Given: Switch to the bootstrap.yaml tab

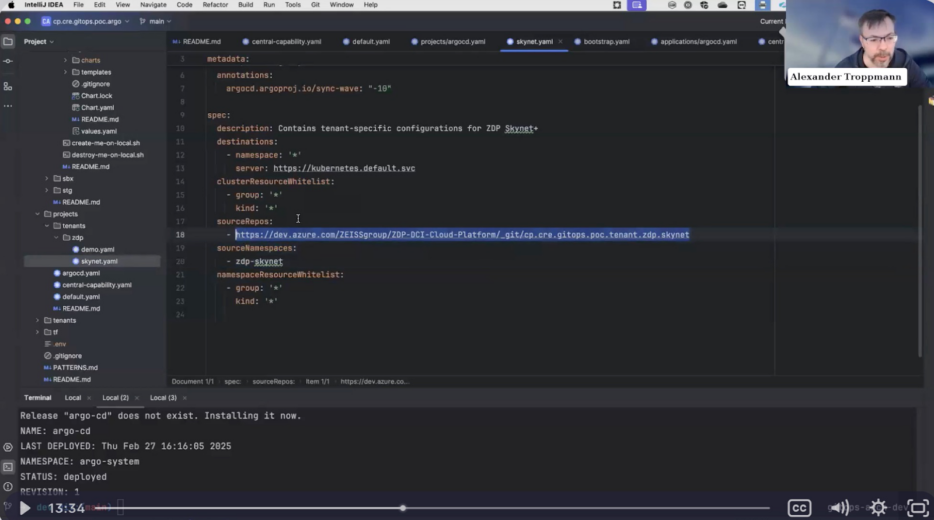Looking at the screenshot, I should pos(602,42).
